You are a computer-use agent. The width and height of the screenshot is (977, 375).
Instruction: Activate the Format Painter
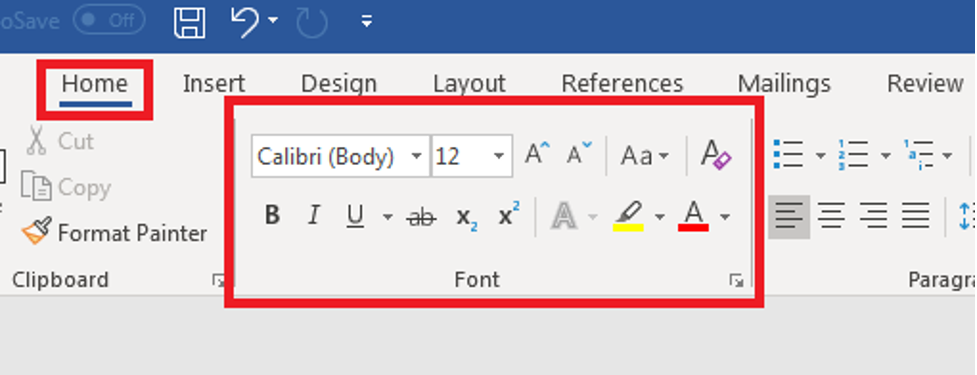click(x=115, y=233)
